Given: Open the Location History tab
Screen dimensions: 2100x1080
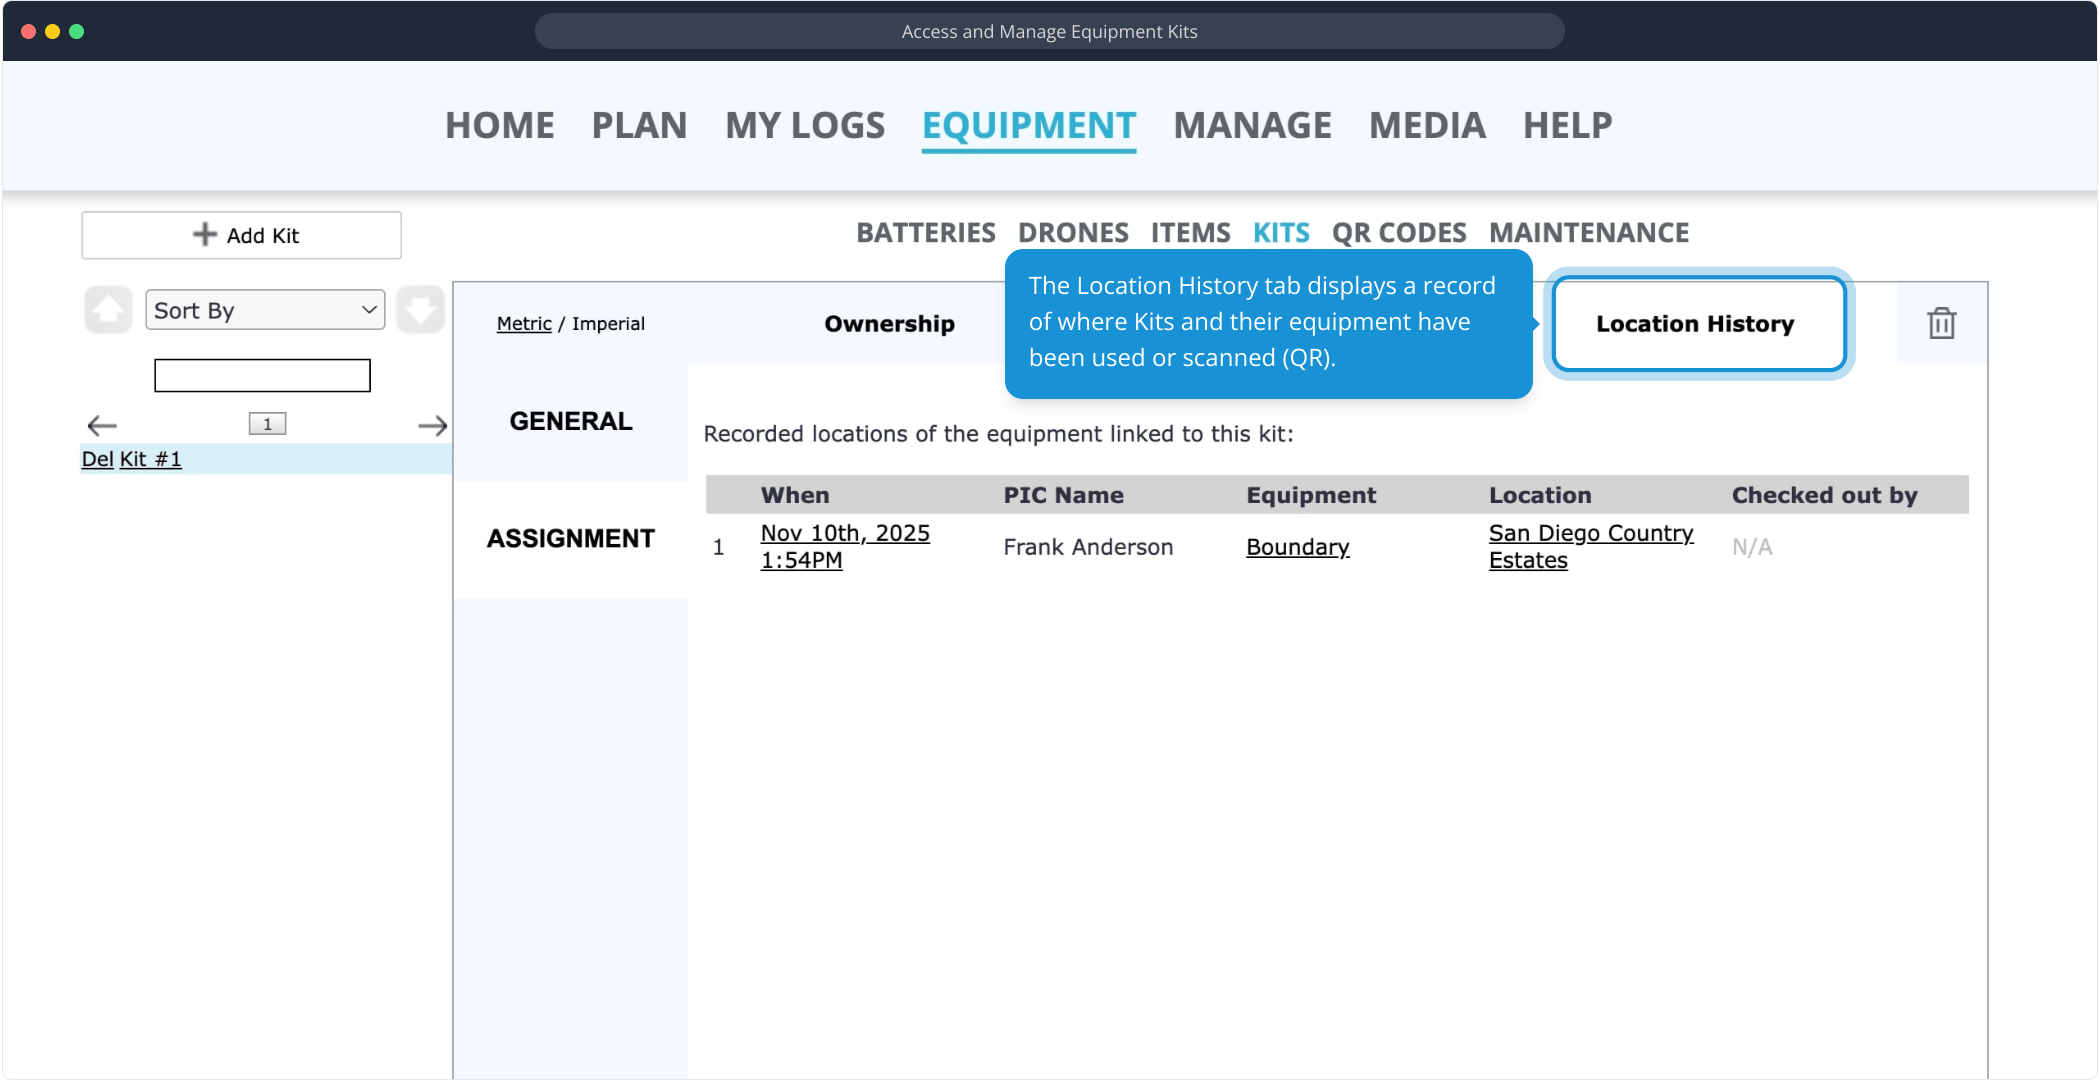Looking at the screenshot, I should click(1695, 324).
